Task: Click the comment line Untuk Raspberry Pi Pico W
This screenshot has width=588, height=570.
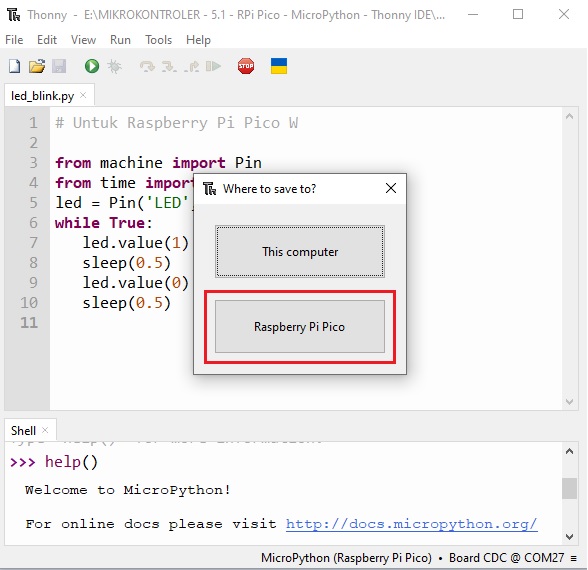Action: (177, 123)
